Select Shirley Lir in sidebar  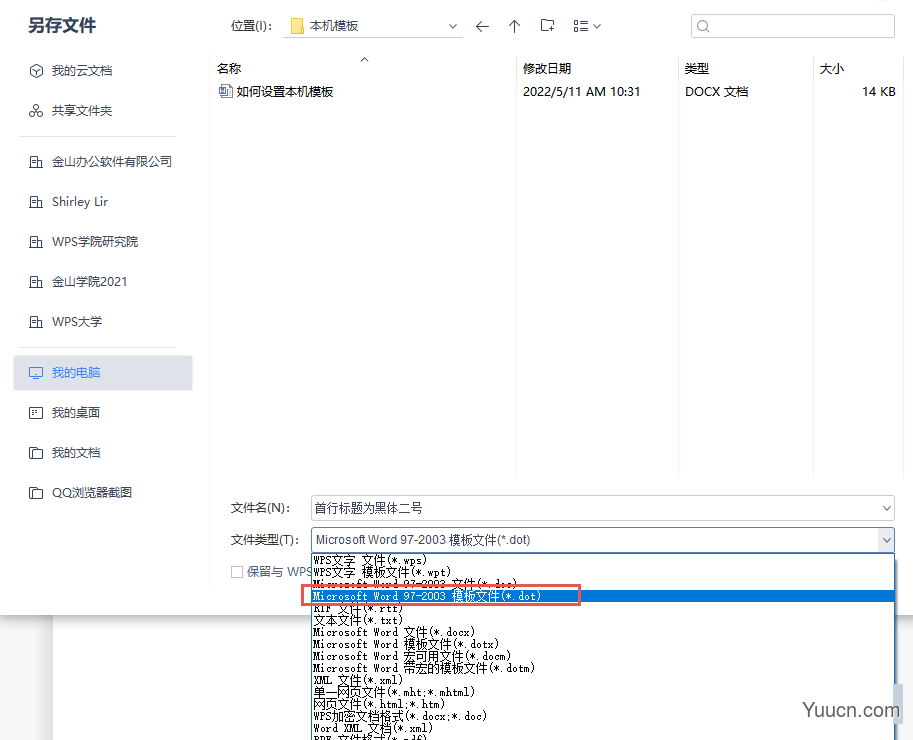point(69,202)
